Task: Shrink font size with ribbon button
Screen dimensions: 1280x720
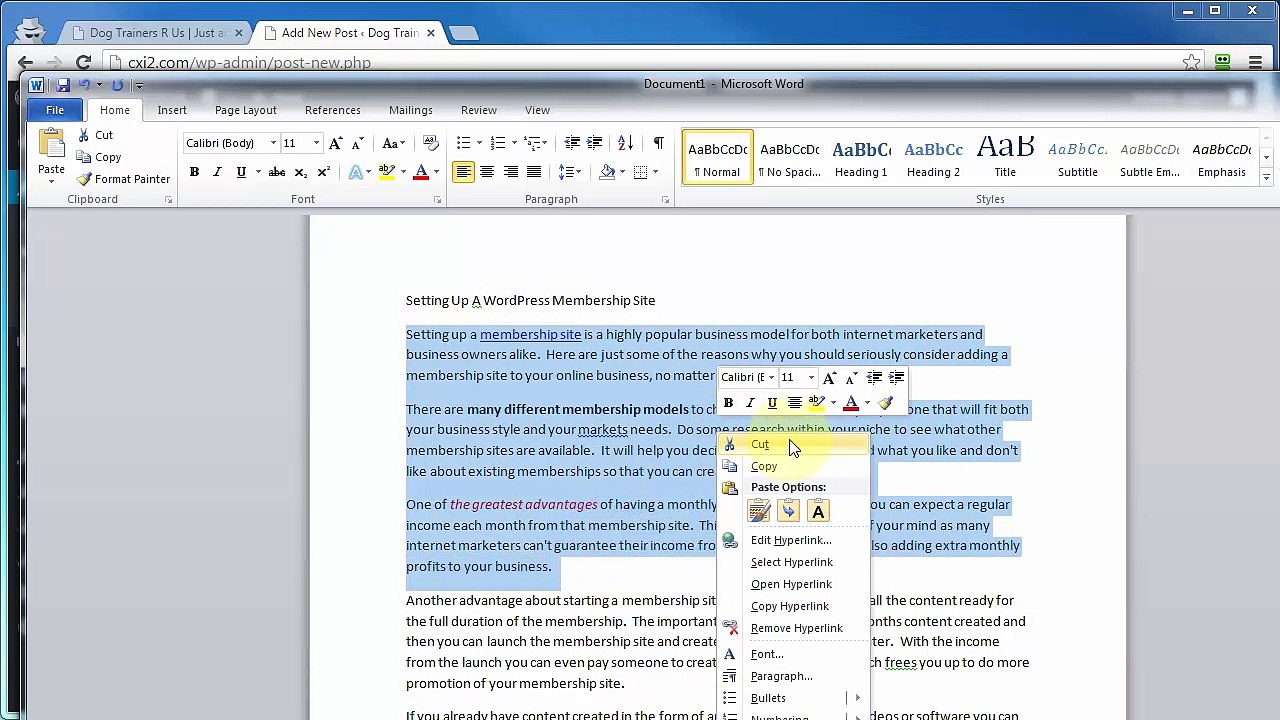Action: click(x=359, y=143)
